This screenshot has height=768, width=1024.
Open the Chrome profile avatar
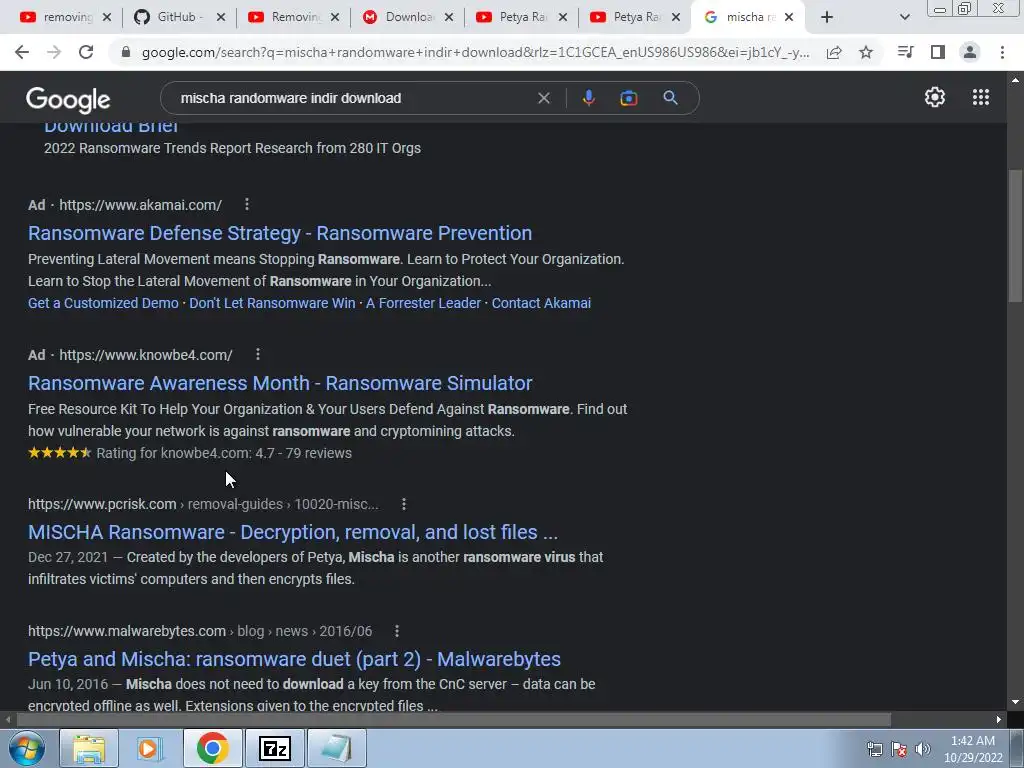tap(970, 52)
